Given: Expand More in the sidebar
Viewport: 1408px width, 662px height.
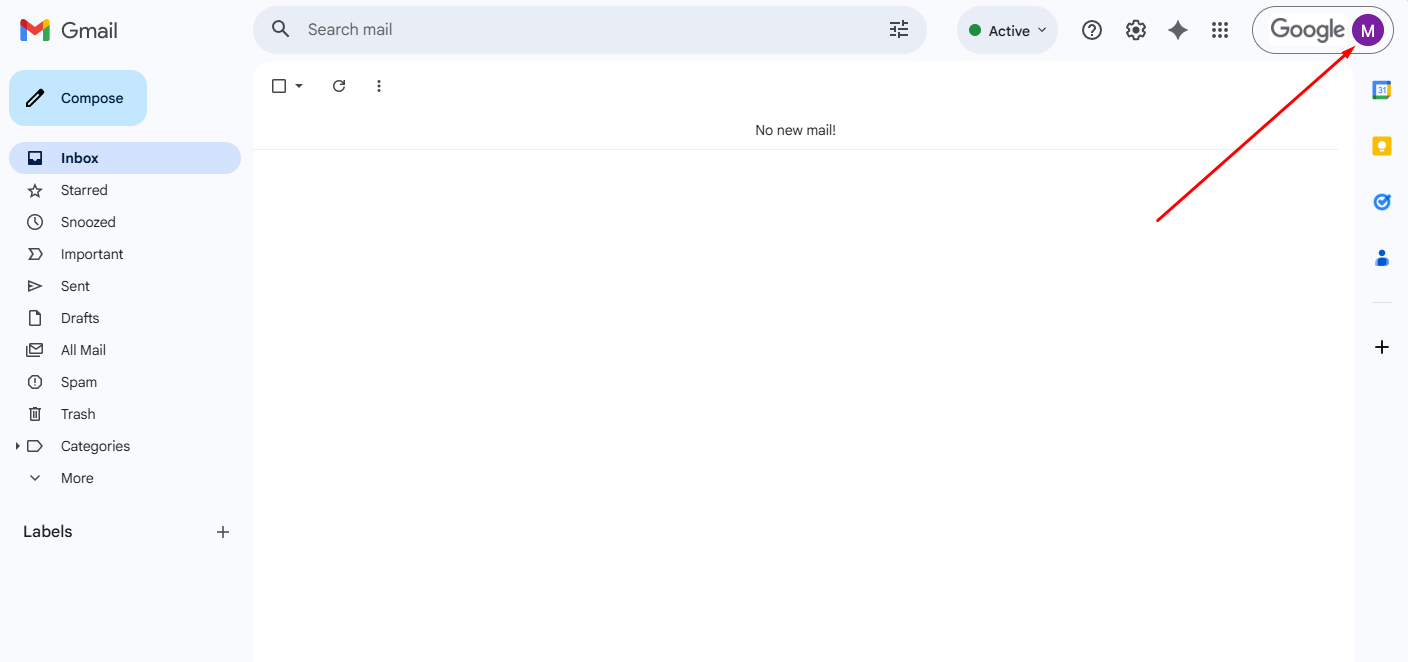Looking at the screenshot, I should pyautogui.click(x=76, y=478).
